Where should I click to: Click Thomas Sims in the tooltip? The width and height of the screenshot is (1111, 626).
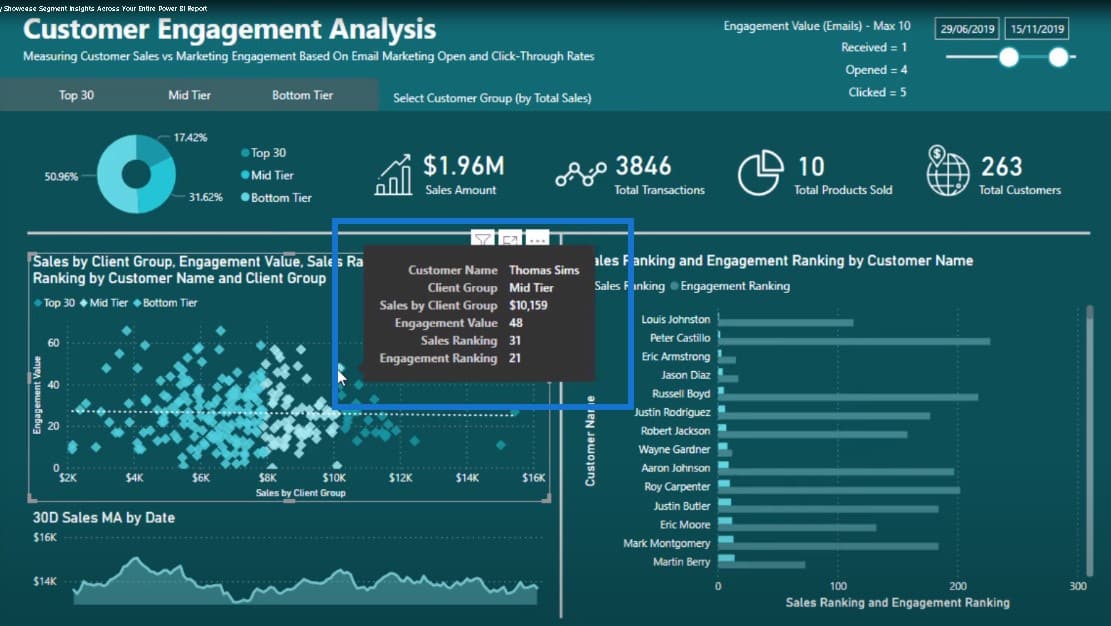pos(543,270)
